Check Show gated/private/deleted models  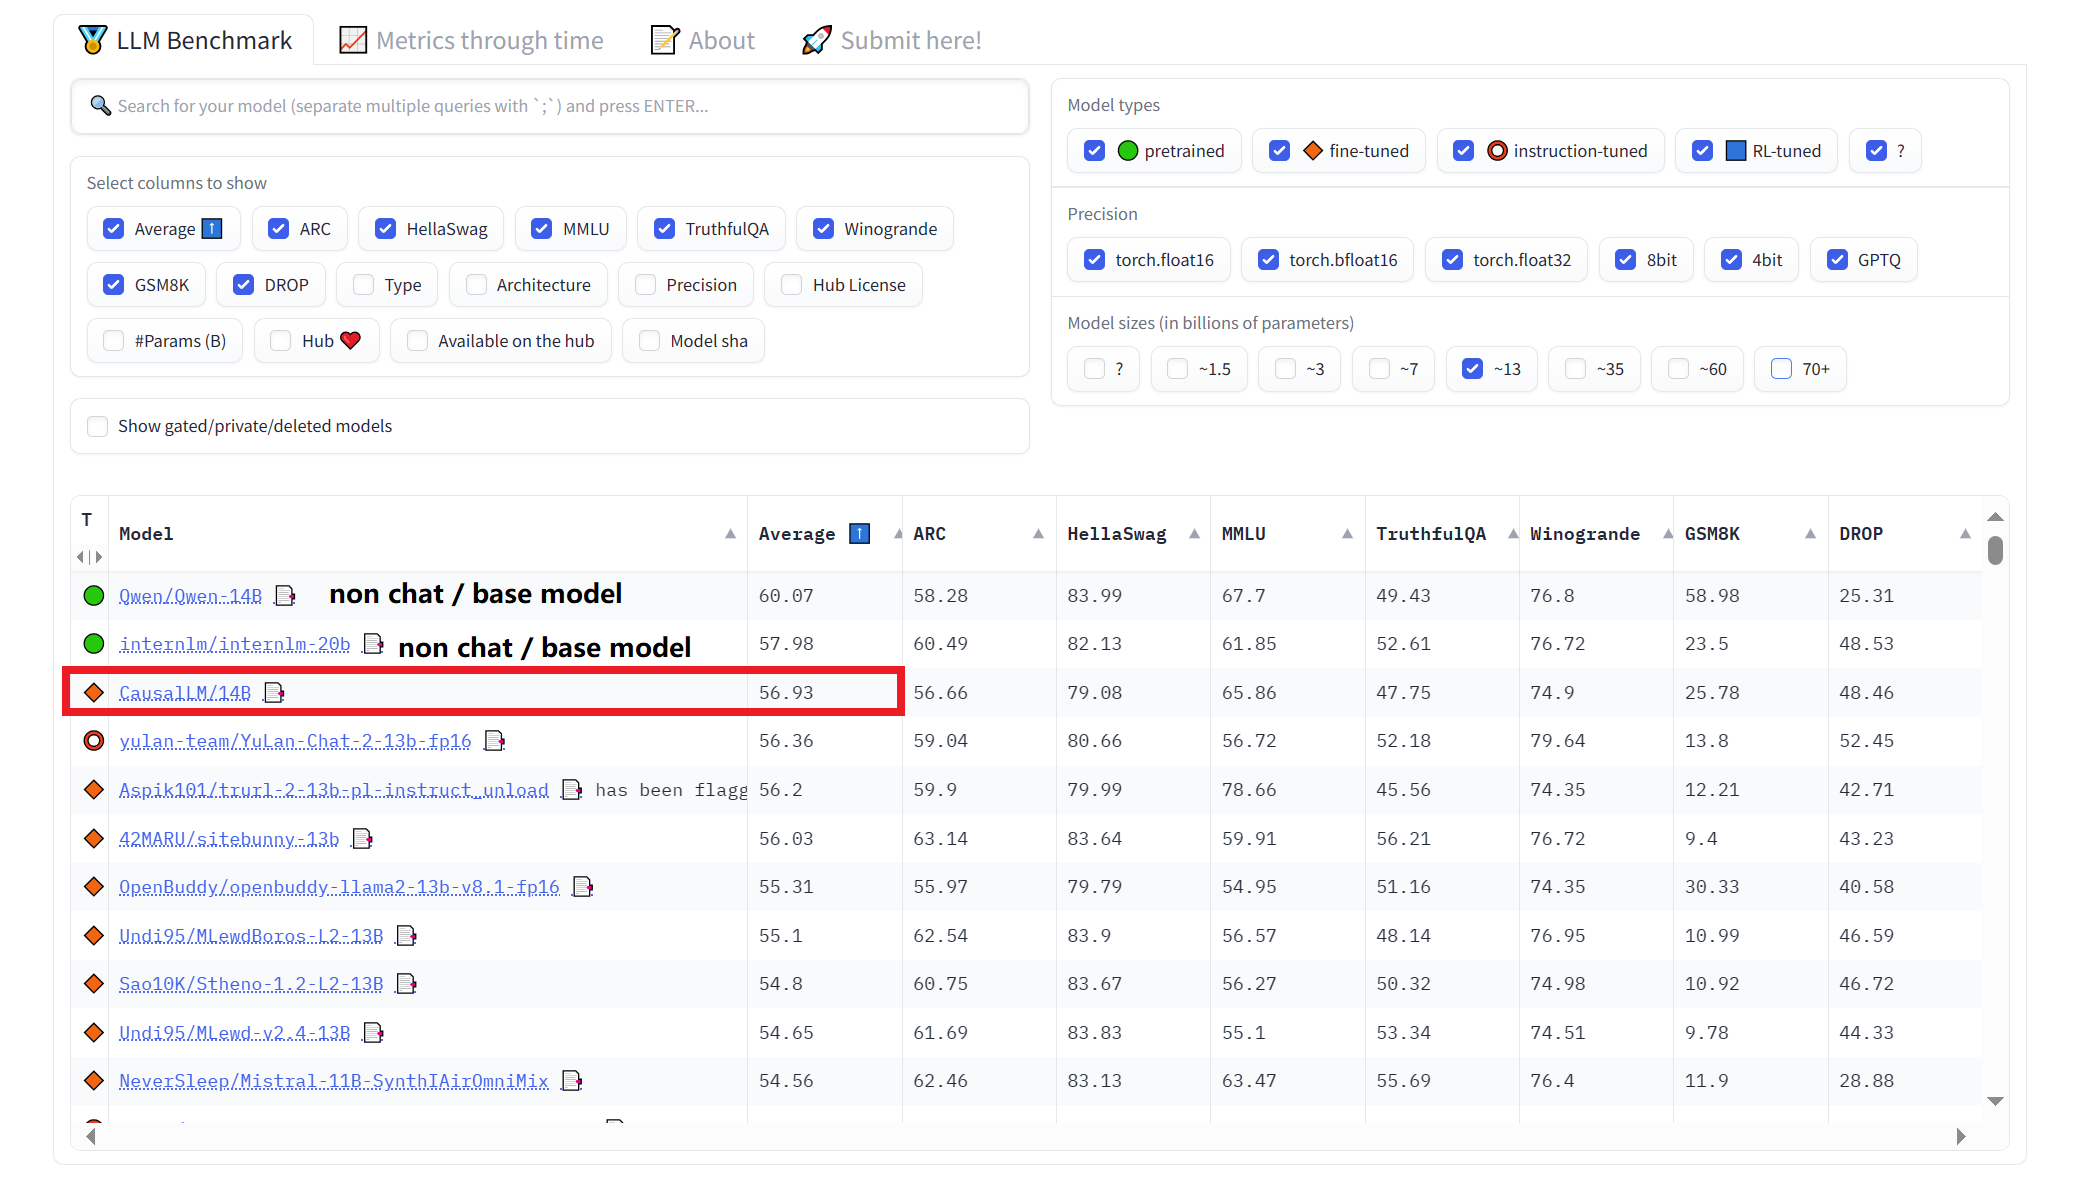pyautogui.click(x=98, y=426)
